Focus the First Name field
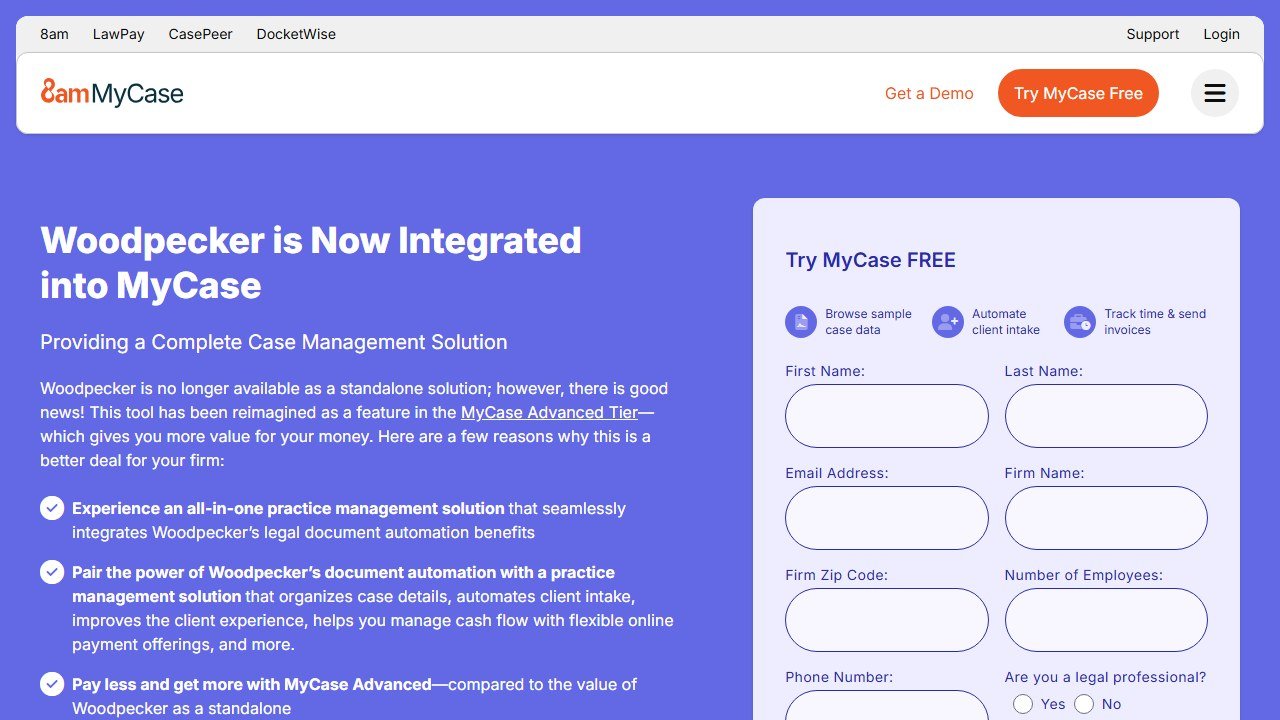 tap(887, 416)
